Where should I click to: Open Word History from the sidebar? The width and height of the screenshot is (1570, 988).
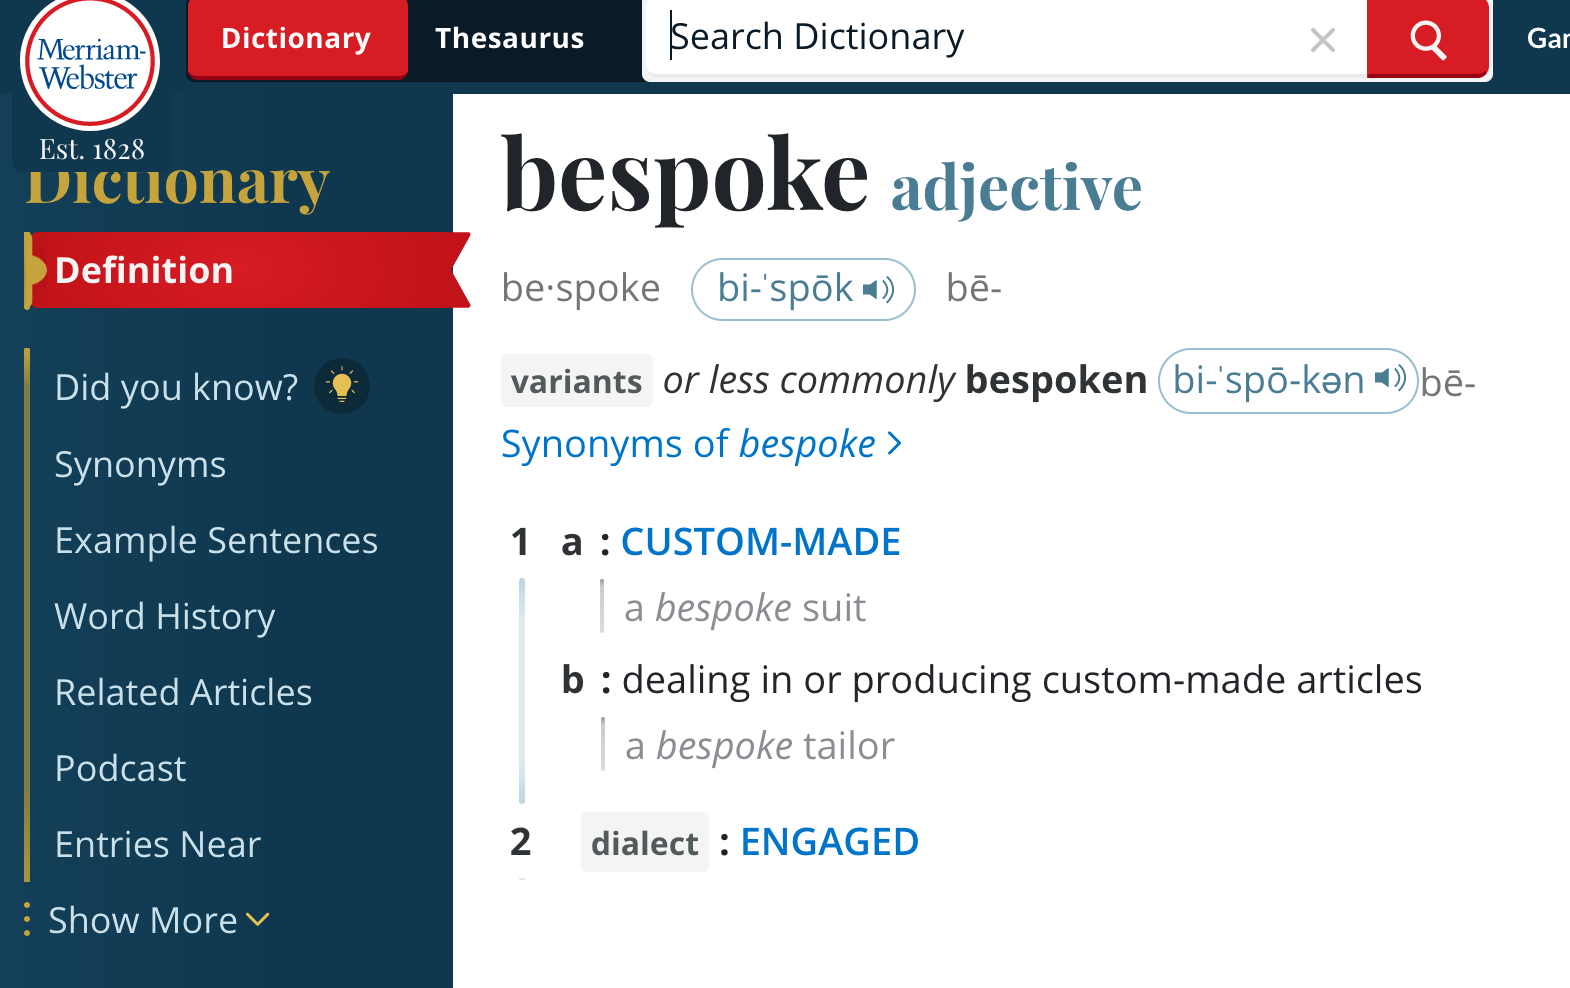coord(165,617)
